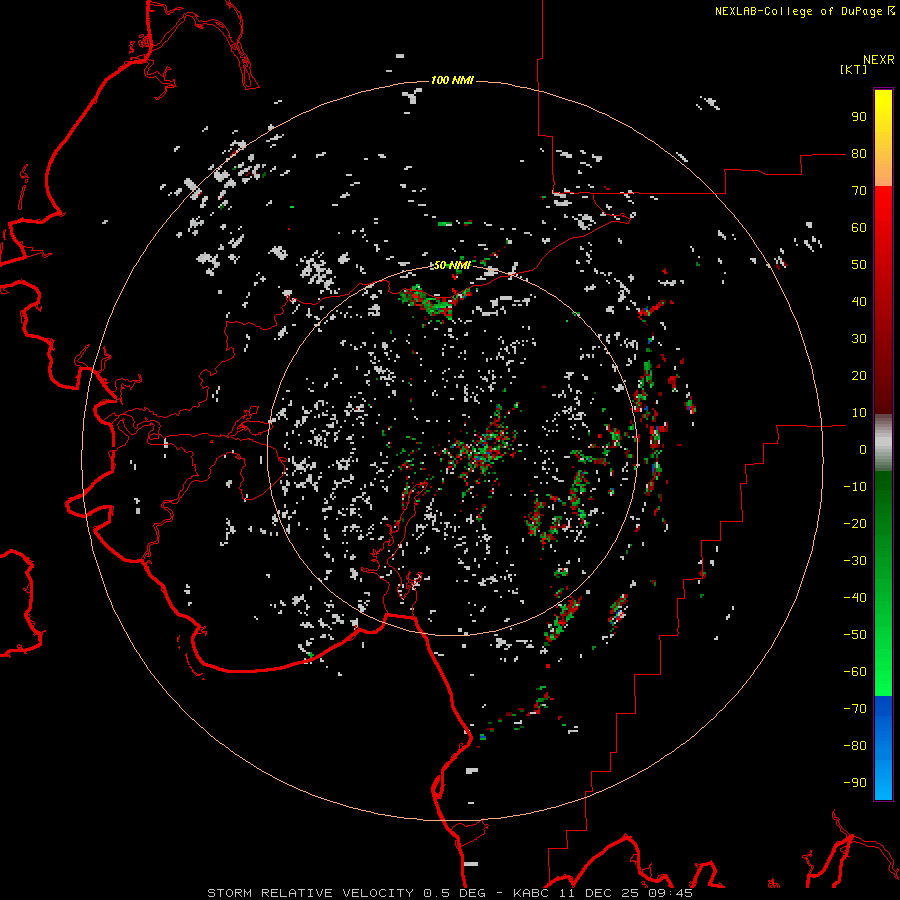Click the -90 value on velocity scale
This screenshot has width=900, height=900.
coord(855,783)
